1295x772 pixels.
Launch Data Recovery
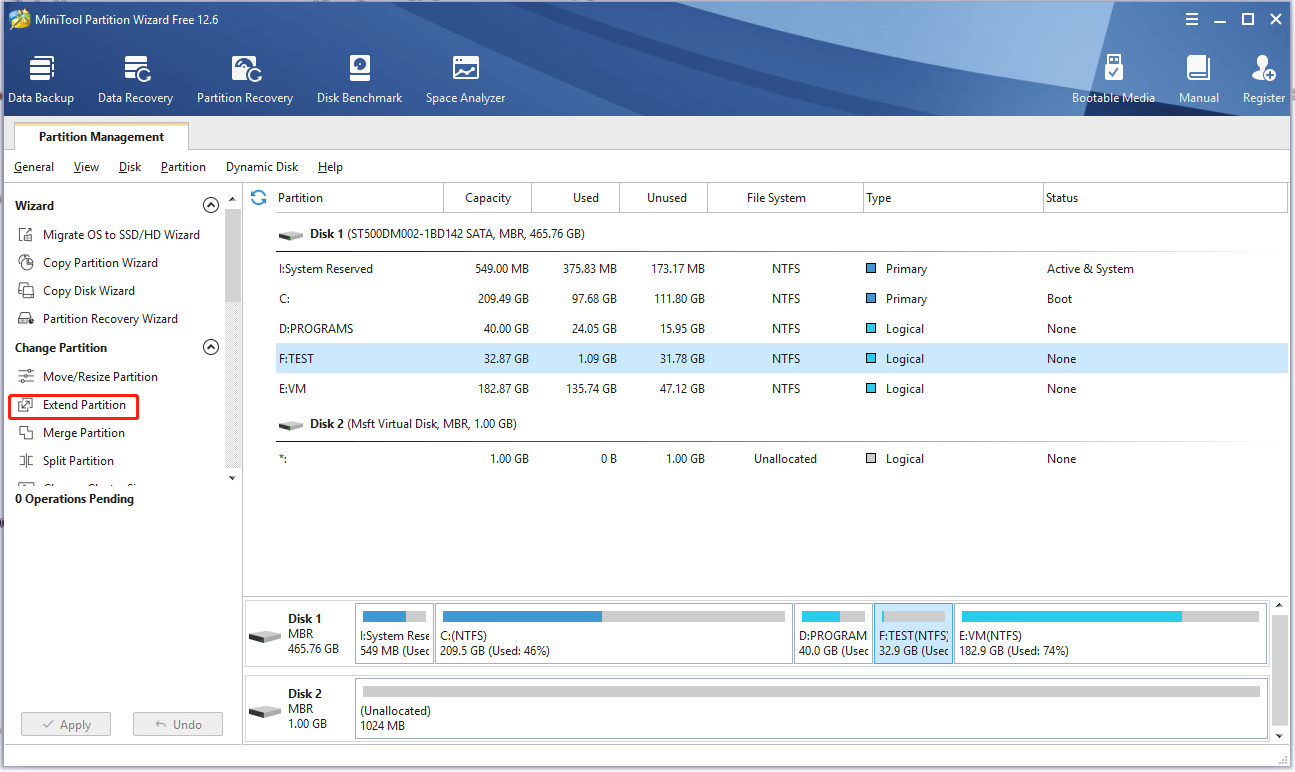135,80
